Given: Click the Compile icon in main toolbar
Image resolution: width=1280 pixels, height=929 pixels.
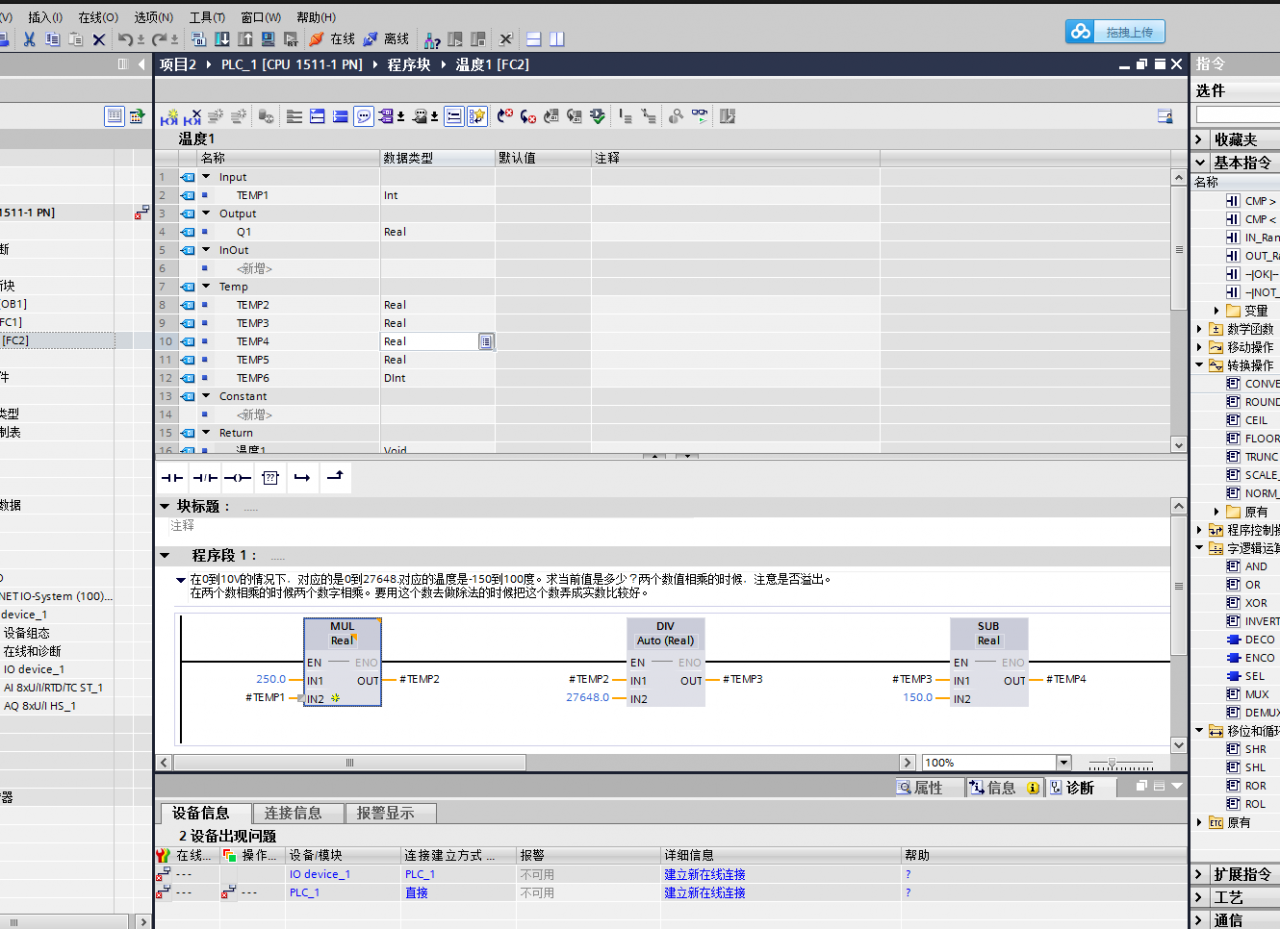Looking at the screenshot, I should tap(198, 39).
